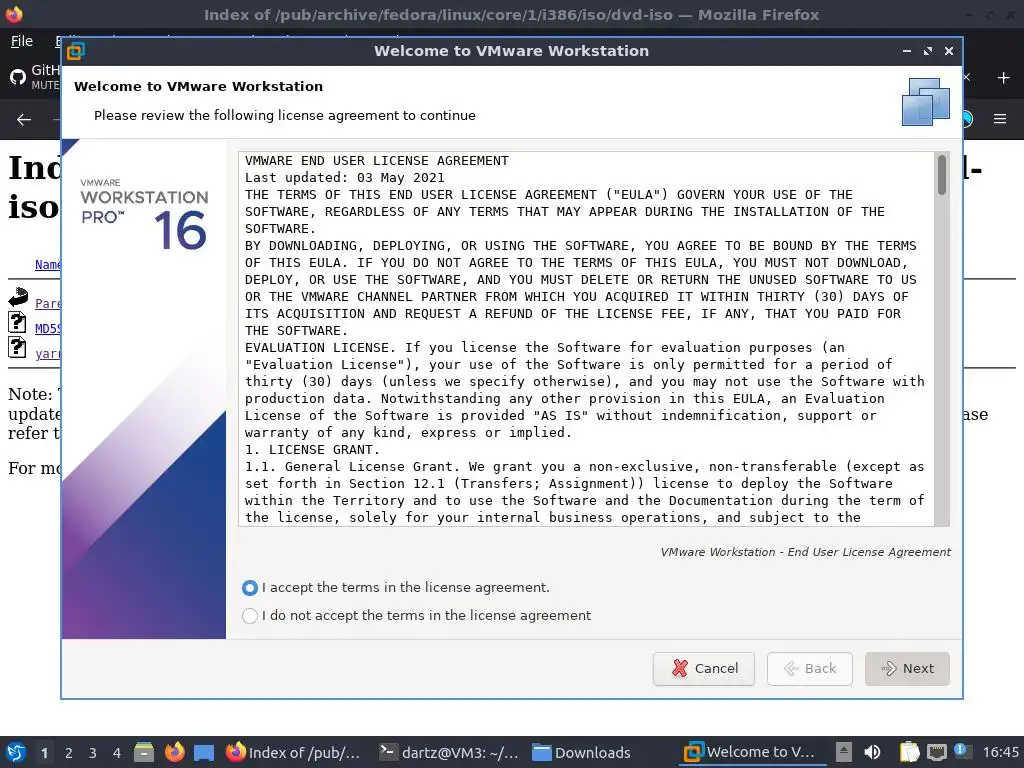Click the update notifier tray icon
The image size is (1024, 768).
pos(963,751)
